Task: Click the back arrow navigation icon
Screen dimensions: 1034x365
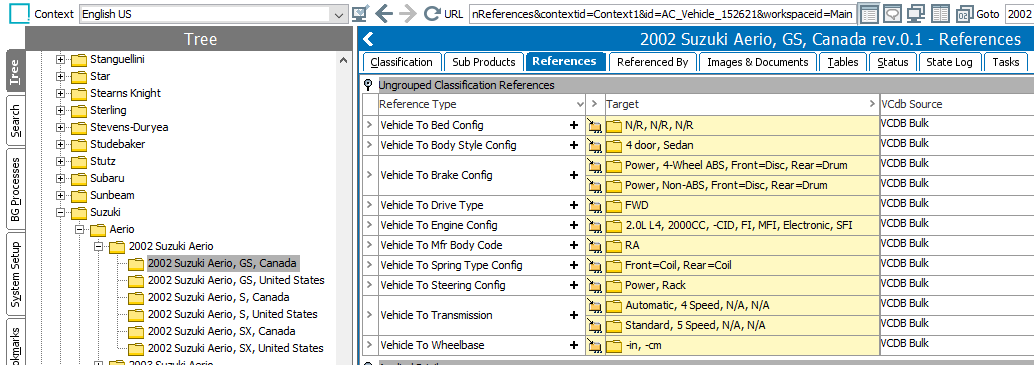Action: pyautogui.click(x=384, y=13)
